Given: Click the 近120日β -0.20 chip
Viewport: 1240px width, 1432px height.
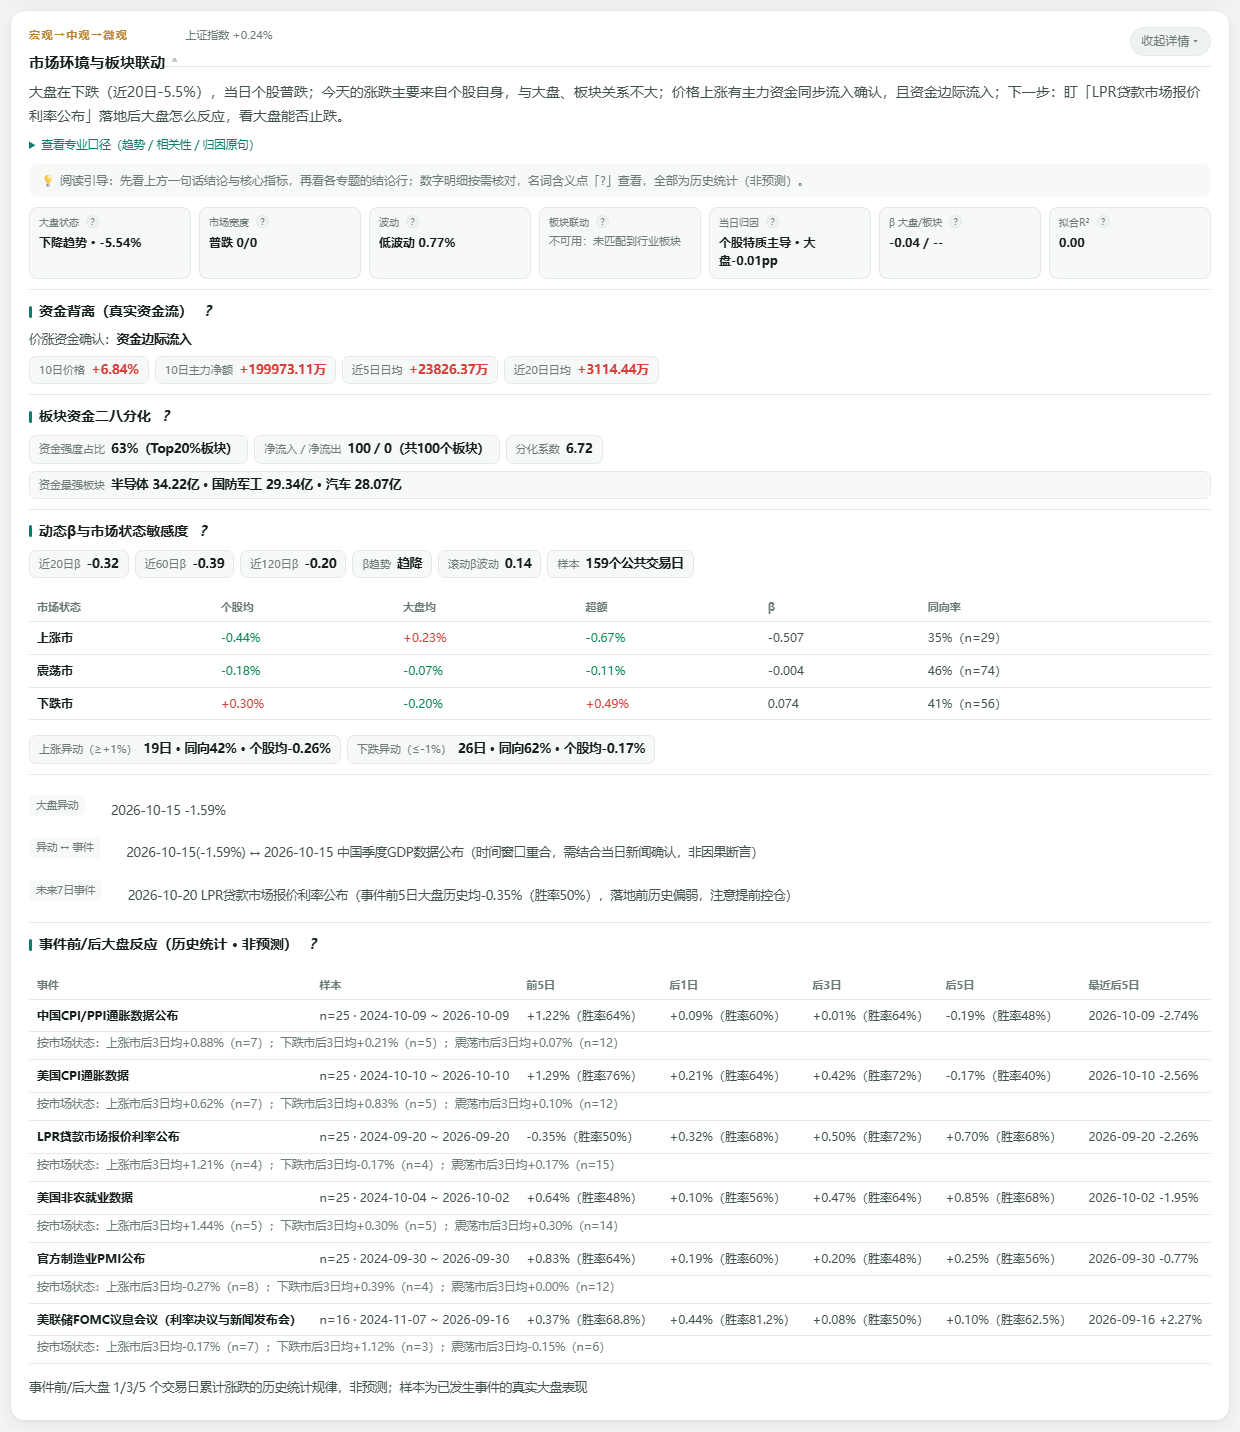Looking at the screenshot, I should point(293,564).
